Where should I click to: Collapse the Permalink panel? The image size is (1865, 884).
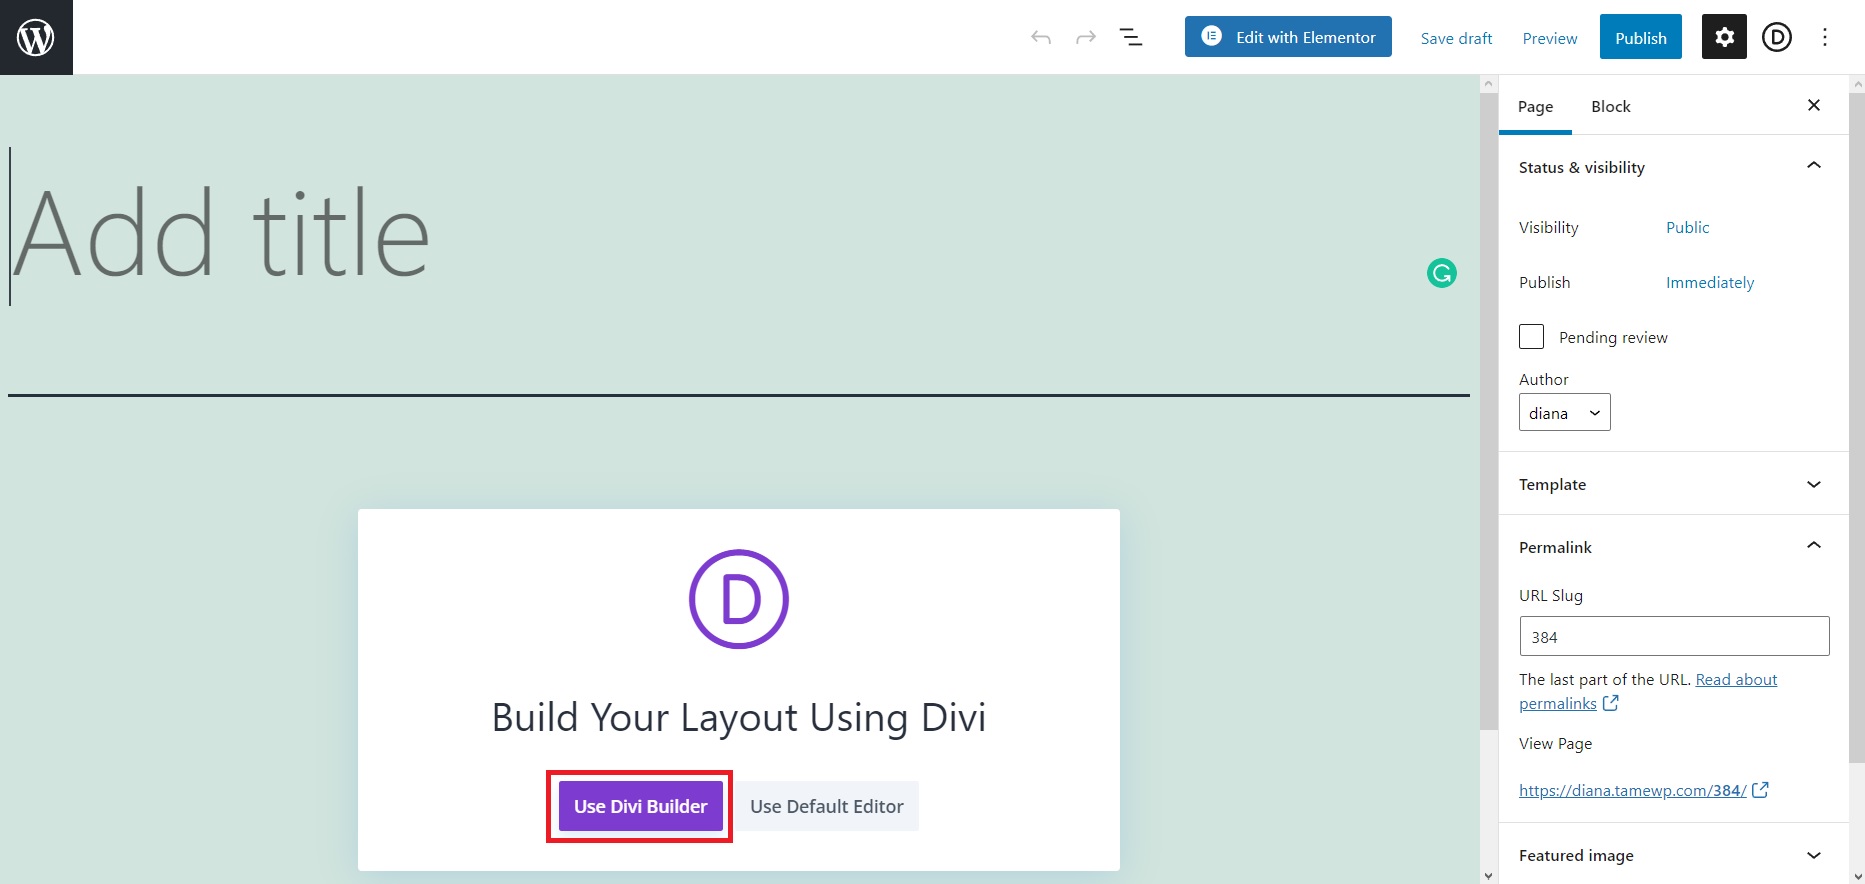point(1673,547)
